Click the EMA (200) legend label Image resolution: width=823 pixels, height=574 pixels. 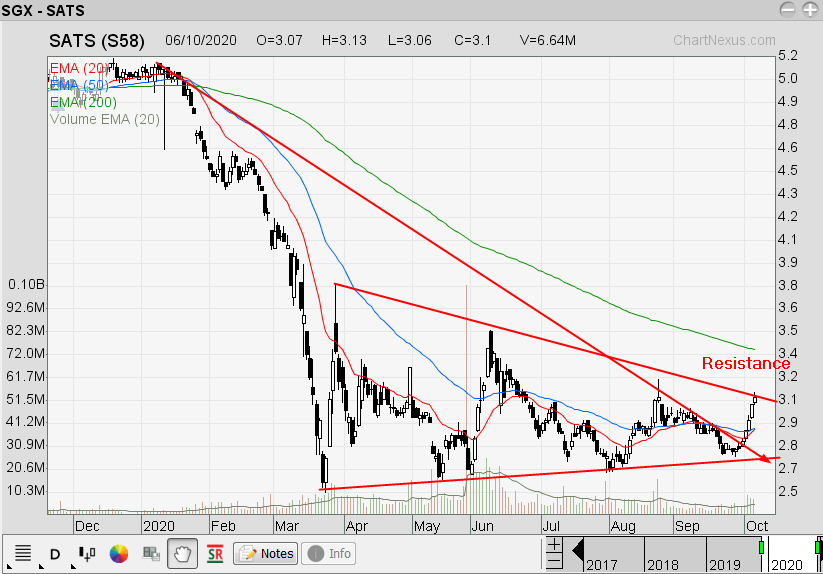coord(83,102)
